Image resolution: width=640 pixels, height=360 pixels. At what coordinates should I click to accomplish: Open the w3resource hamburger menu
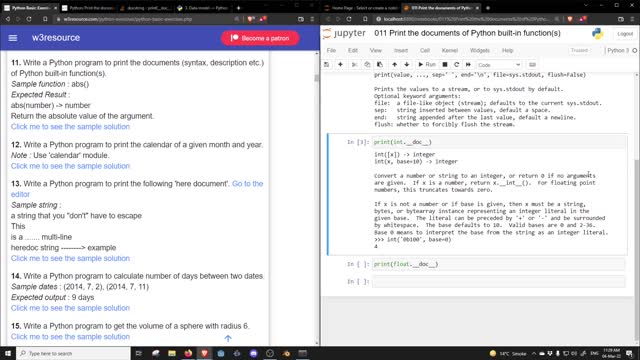pyautogui.click(x=13, y=38)
